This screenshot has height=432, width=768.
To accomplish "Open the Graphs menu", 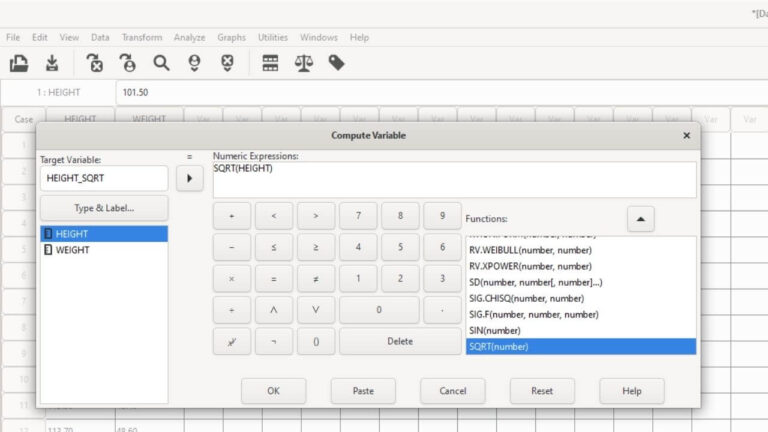I will click(x=232, y=38).
